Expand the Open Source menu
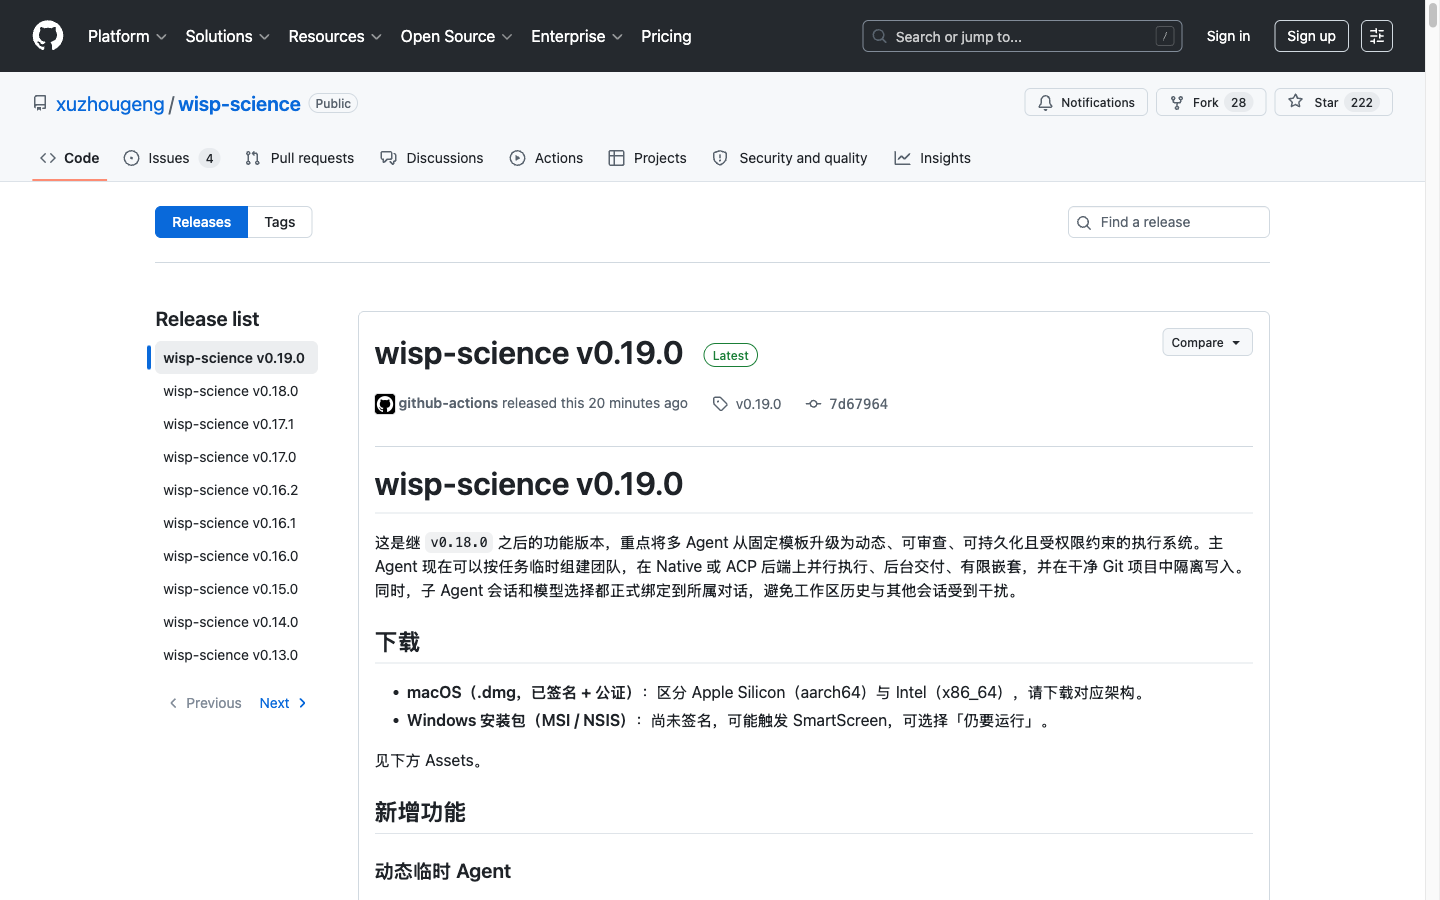The height and width of the screenshot is (900, 1440). (x=456, y=36)
